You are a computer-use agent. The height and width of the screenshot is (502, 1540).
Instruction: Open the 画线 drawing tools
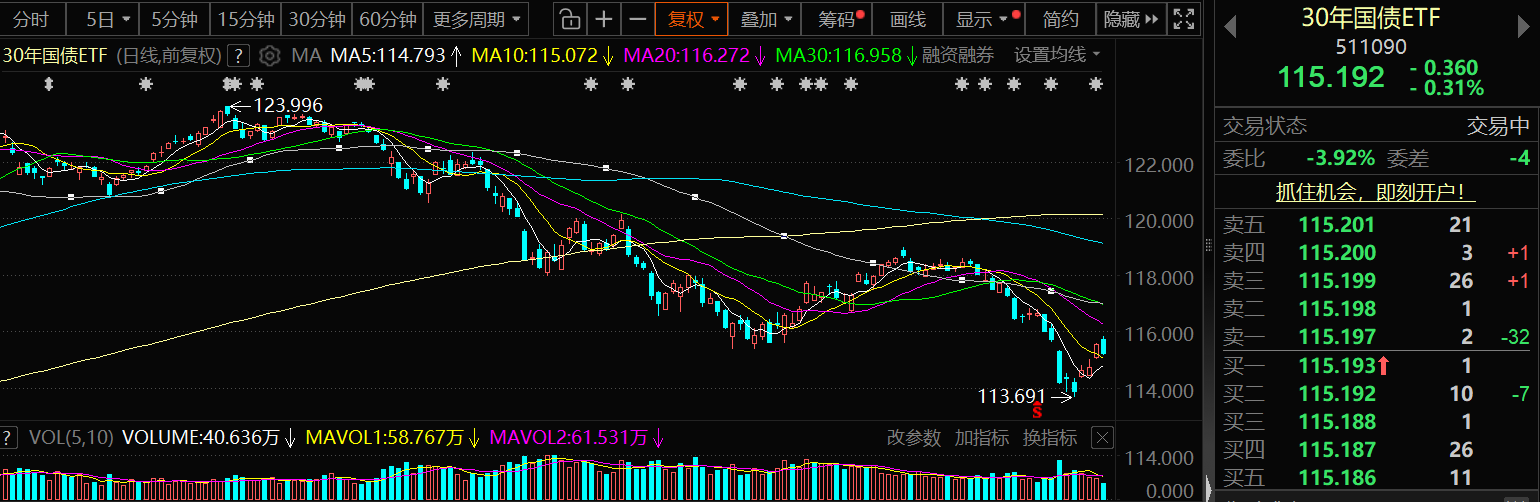pyautogui.click(x=907, y=19)
